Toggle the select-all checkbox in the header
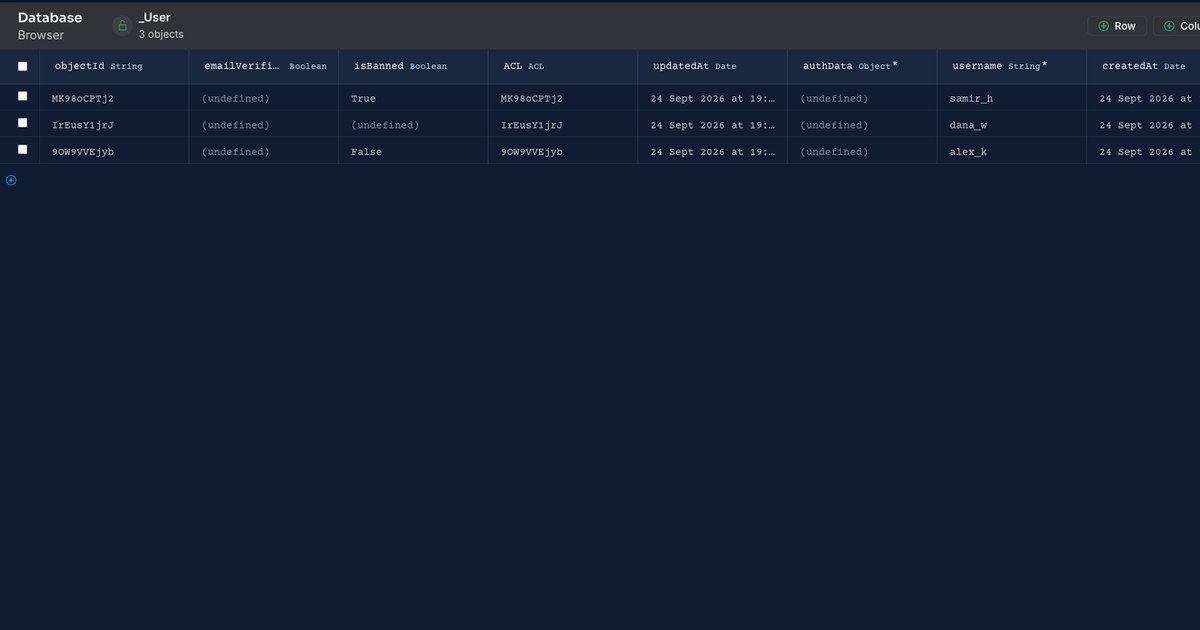Viewport: 1200px width, 630px height. tap(22, 66)
